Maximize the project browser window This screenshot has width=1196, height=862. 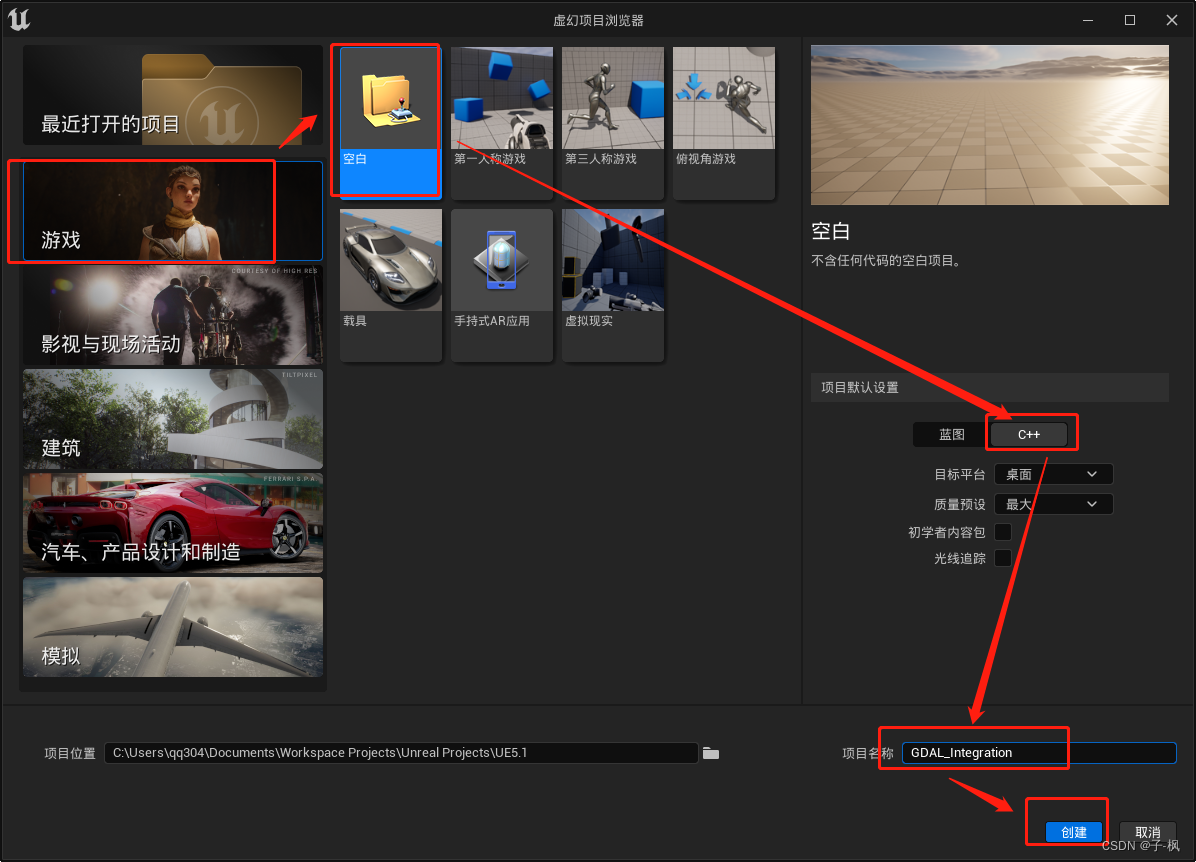click(x=1130, y=21)
